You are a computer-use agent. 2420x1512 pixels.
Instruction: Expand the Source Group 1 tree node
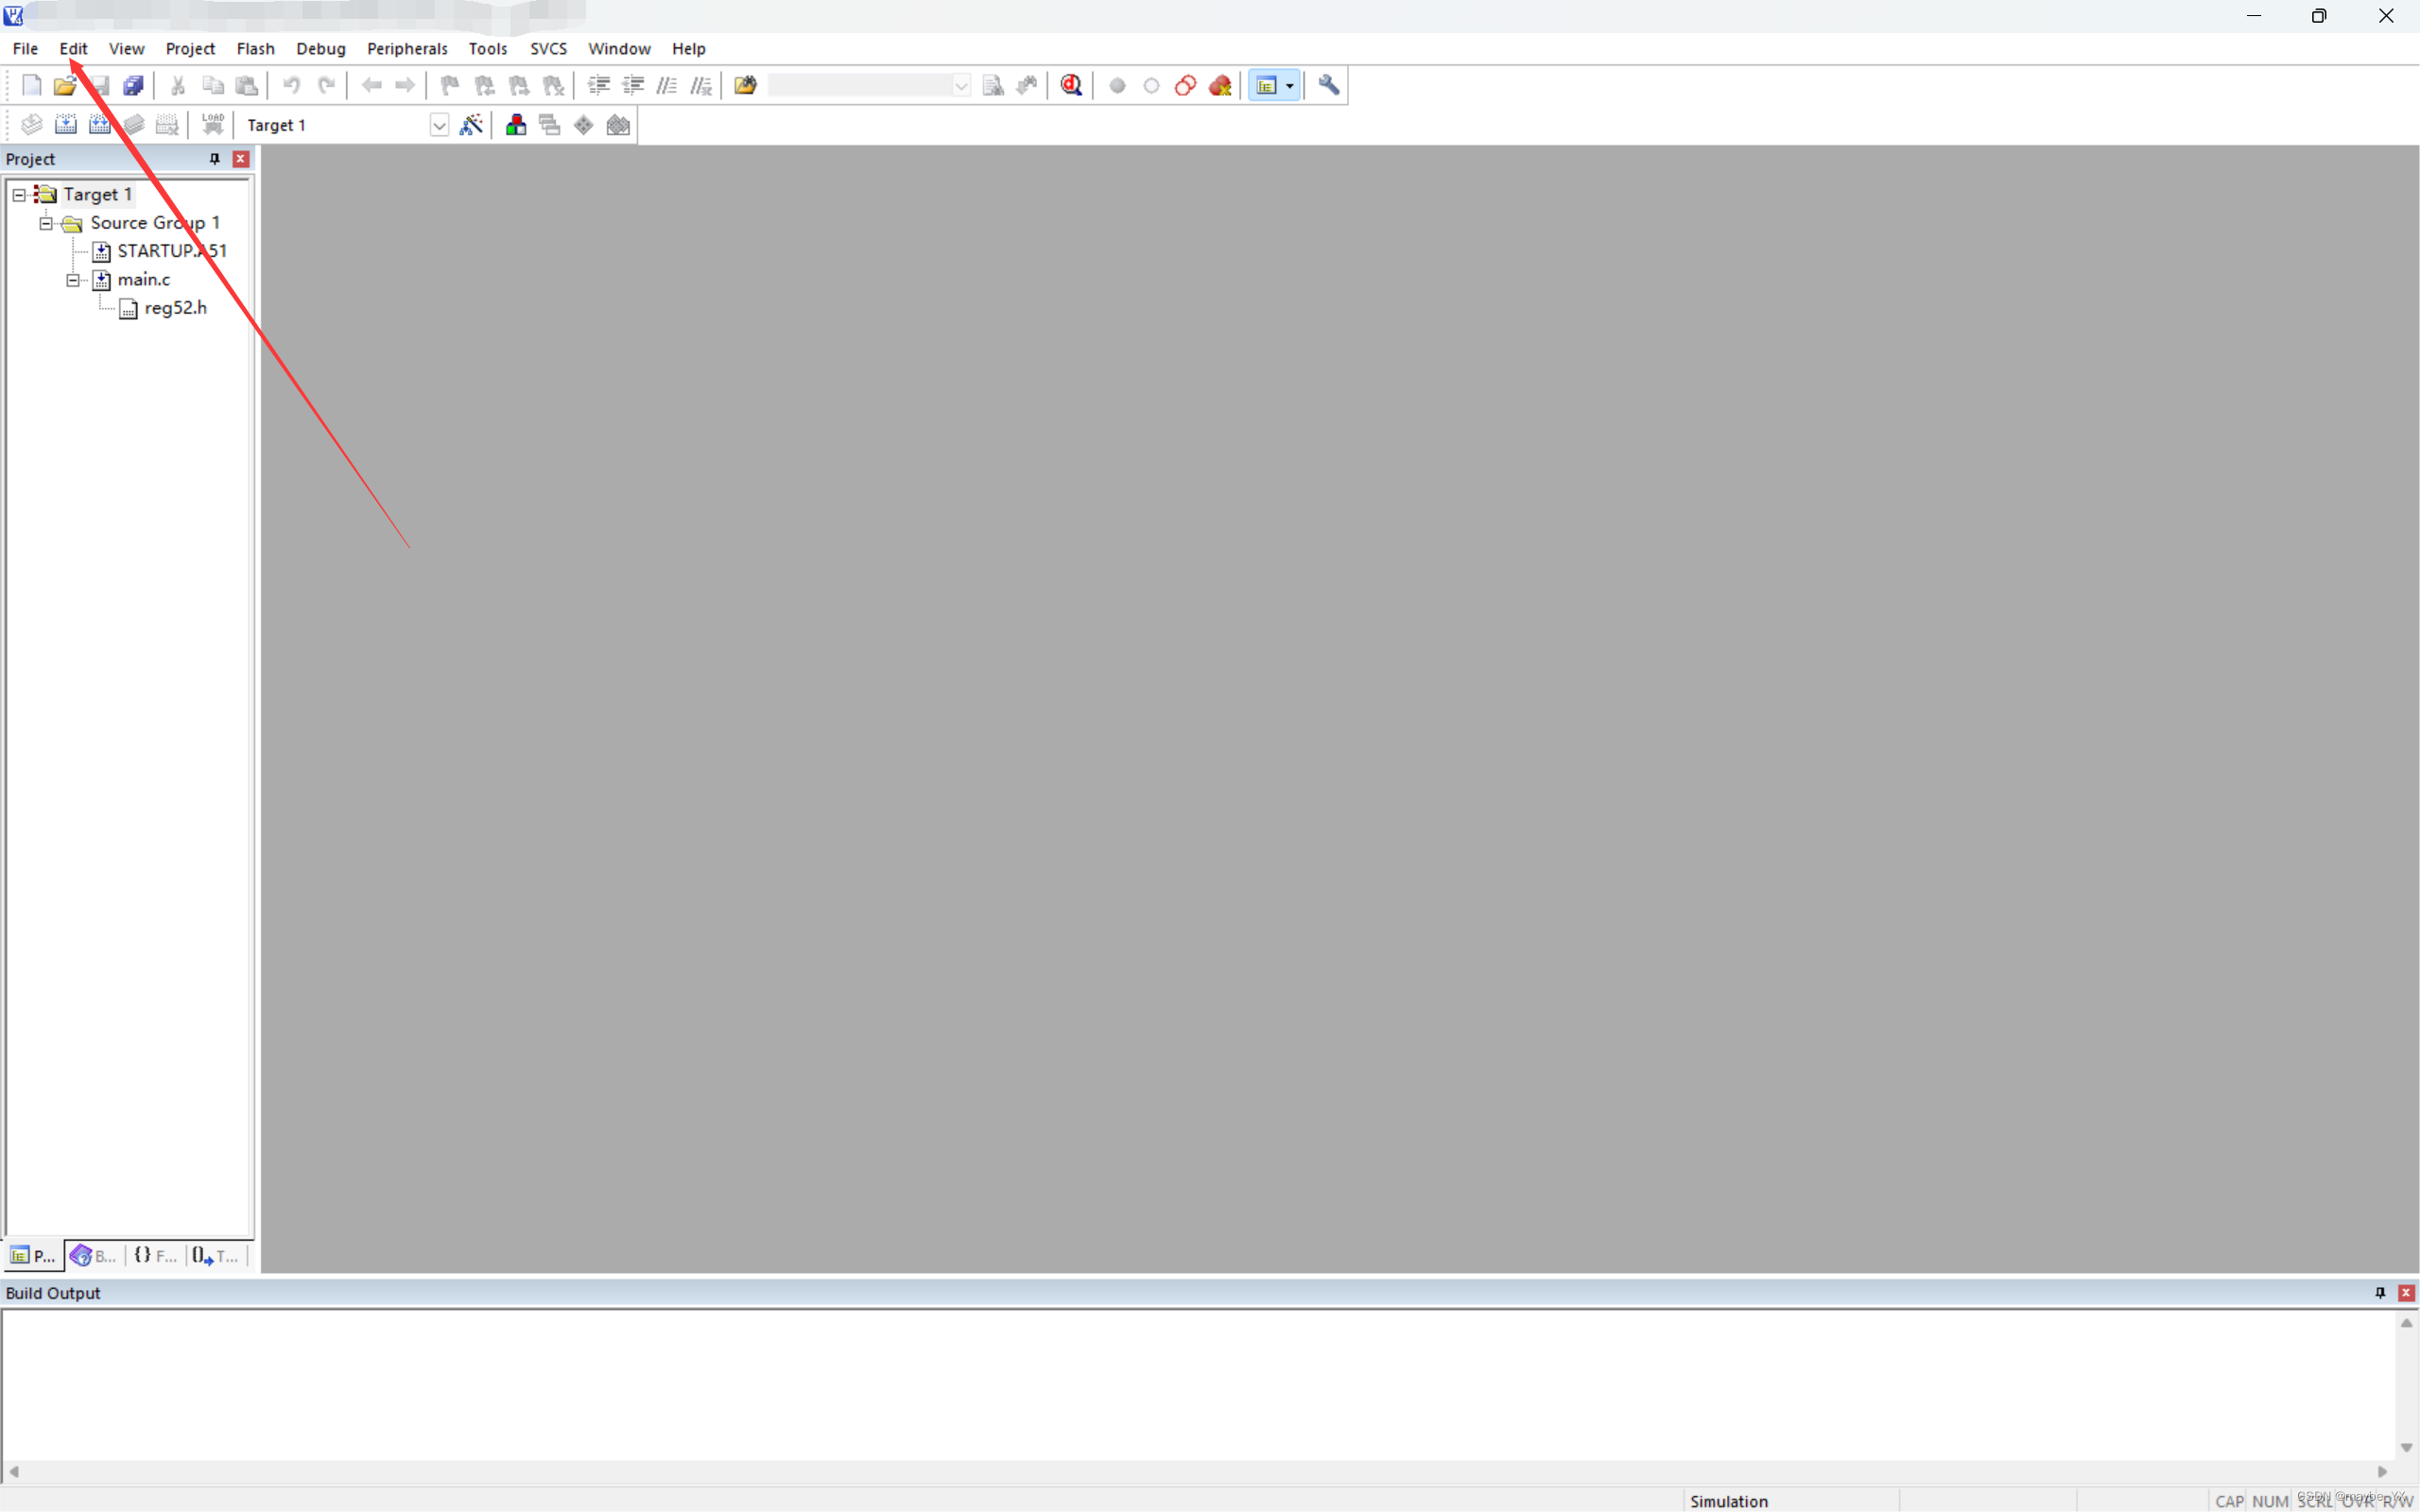click(45, 223)
